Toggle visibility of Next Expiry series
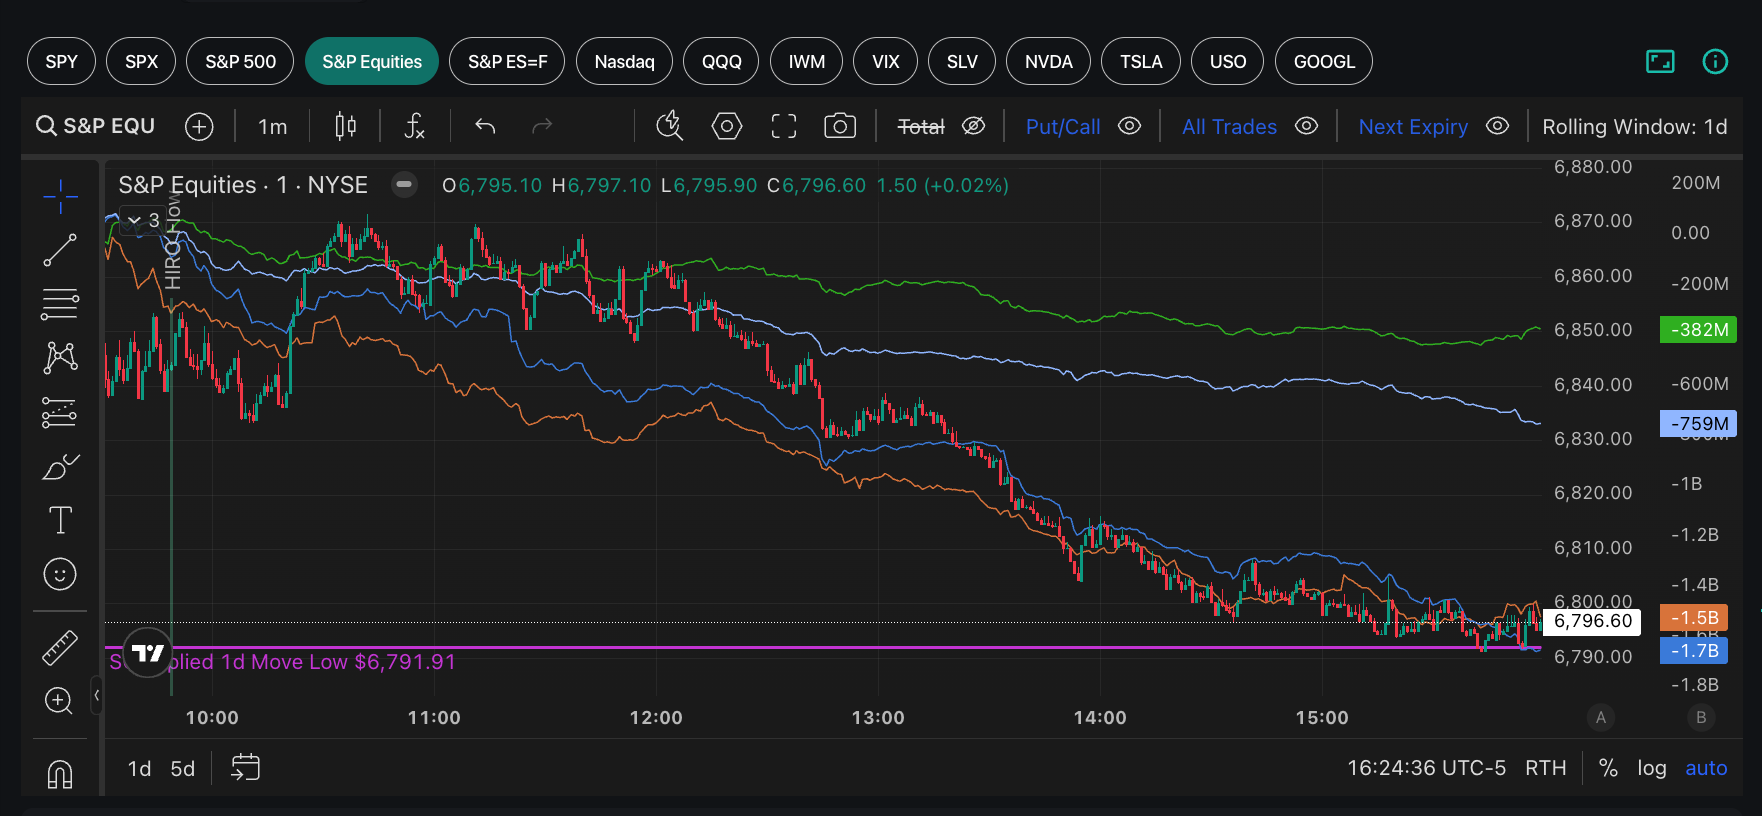The height and width of the screenshot is (816, 1762). point(1497,126)
